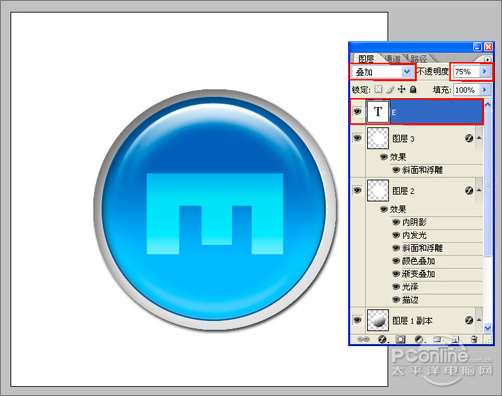Click the 渐变叠加 effect label
Image resolution: width=502 pixels, height=396 pixels.
pyautogui.click(x=418, y=274)
